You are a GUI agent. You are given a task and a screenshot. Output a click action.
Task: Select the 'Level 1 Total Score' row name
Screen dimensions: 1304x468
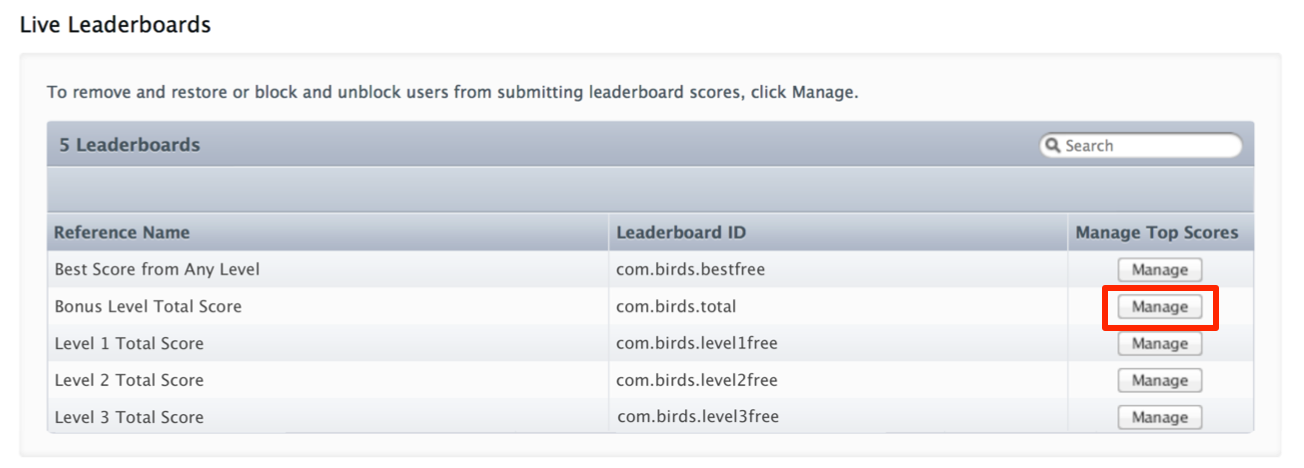pos(129,344)
